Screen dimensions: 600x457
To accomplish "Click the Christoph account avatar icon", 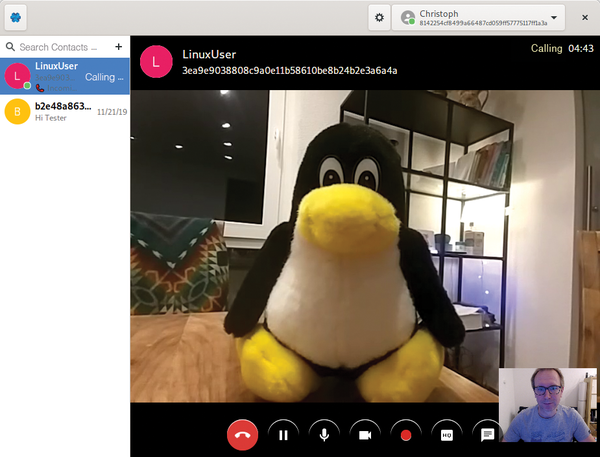I will 408,18.
